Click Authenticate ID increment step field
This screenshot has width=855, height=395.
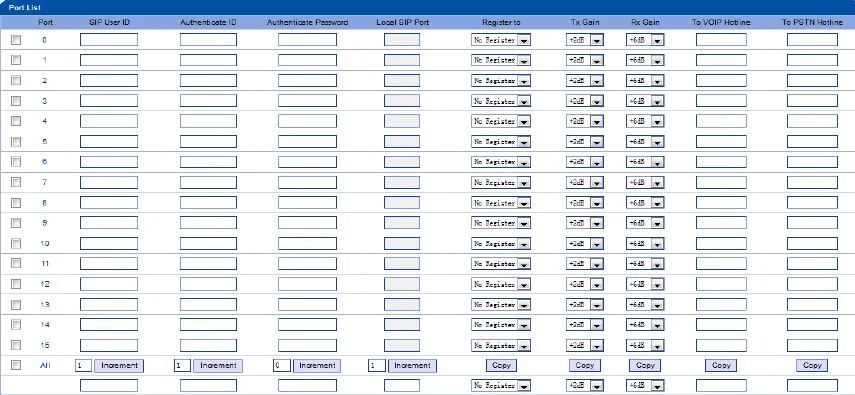pos(182,366)
